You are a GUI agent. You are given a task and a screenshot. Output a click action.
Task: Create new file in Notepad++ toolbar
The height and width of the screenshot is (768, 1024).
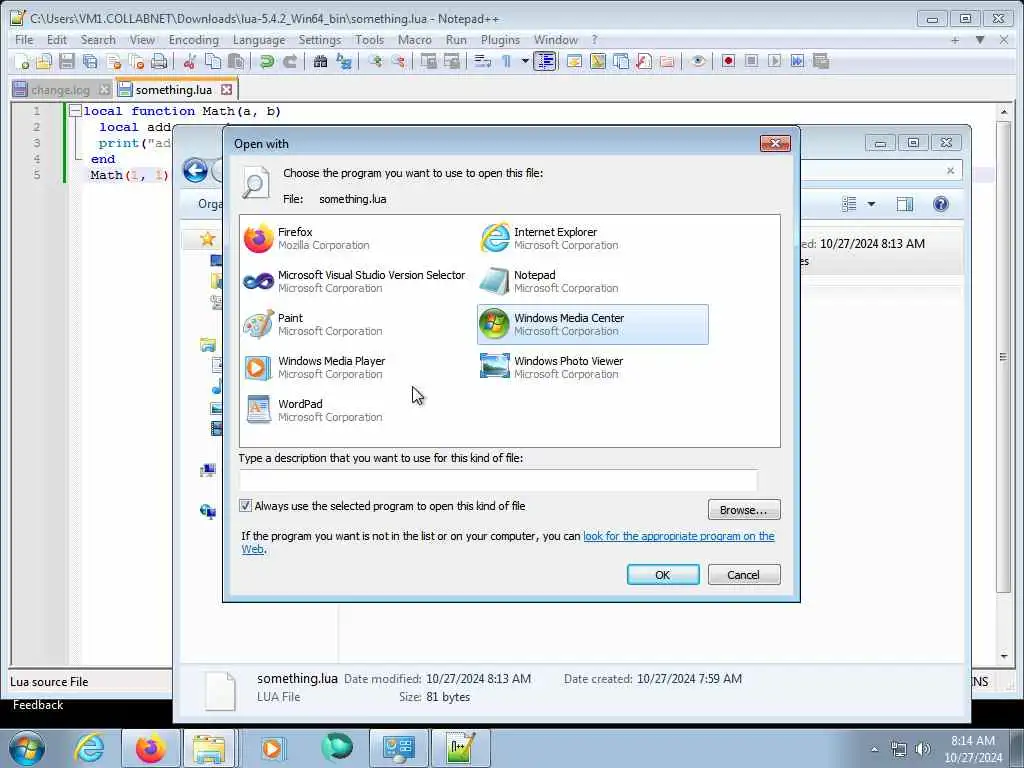(22, 61)
